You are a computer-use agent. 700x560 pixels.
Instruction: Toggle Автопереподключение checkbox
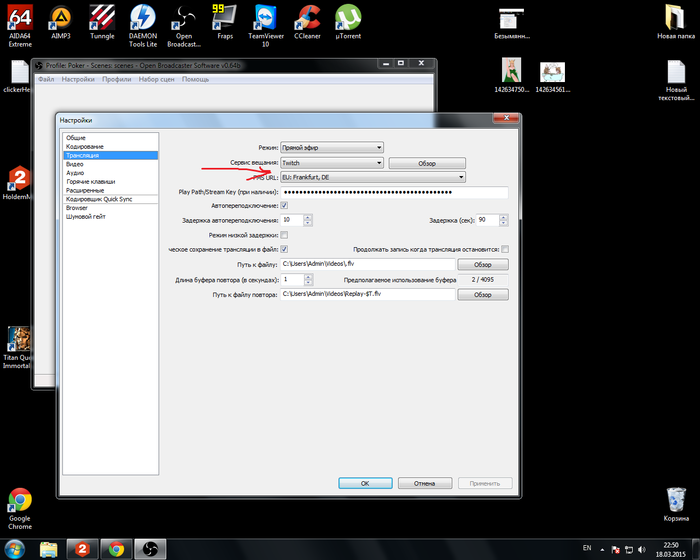click(284, 205)
